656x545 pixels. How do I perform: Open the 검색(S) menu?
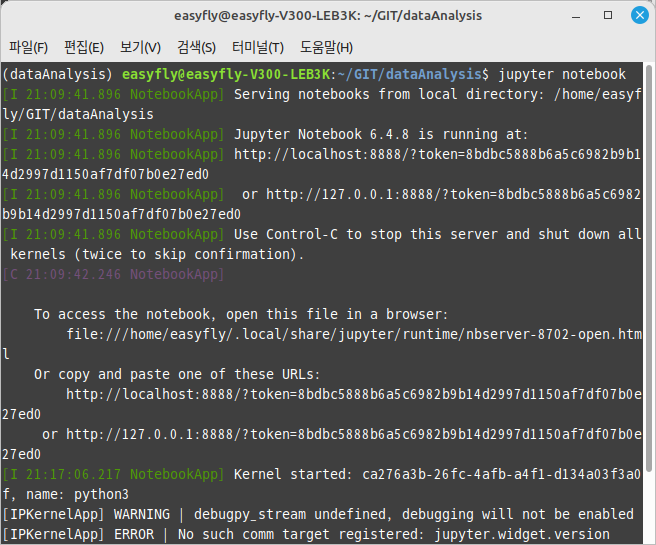[196, 47]
